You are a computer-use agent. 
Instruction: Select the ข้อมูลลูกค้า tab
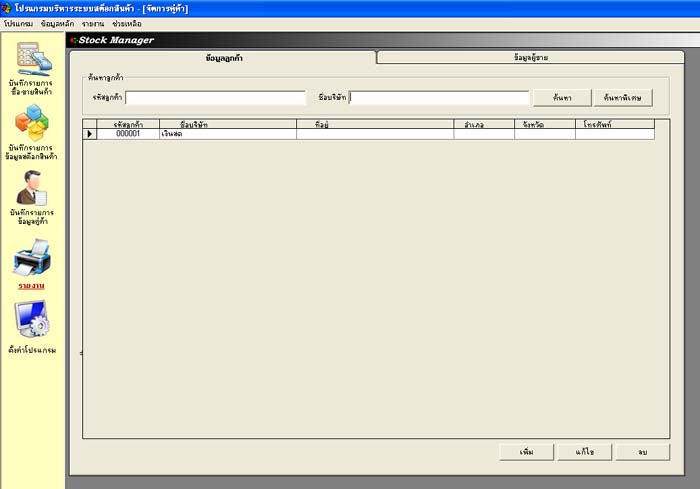[224, 58]
